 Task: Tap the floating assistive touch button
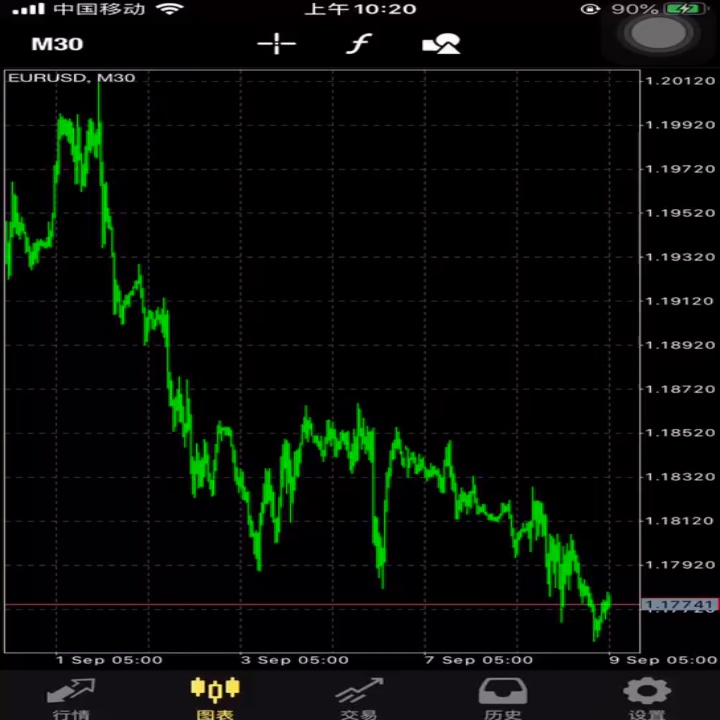click(x=658, y=33)
